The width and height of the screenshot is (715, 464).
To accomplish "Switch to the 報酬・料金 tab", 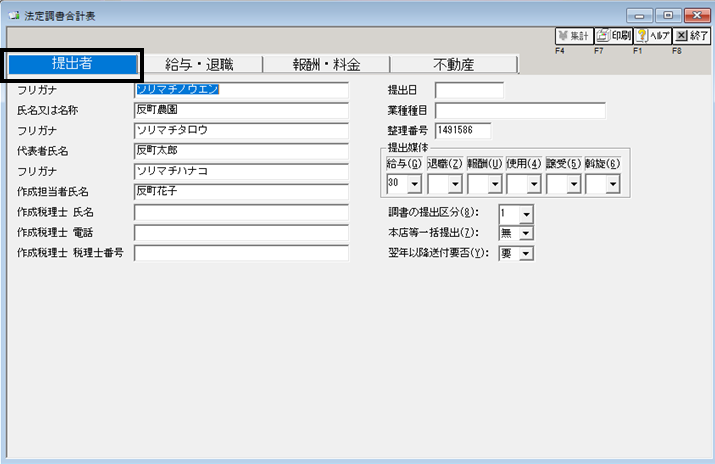I will click(326, 65).
